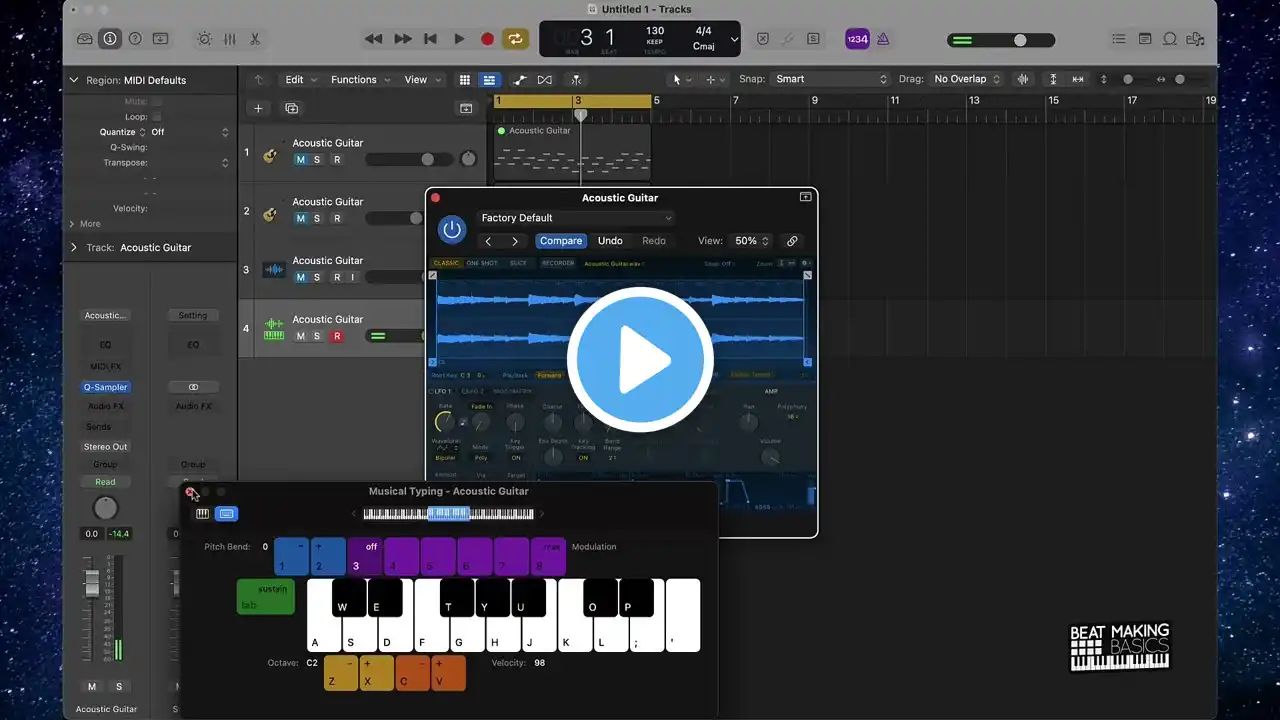The height and width of the screenshot is (720, 1280).
Task: Toggle Cycle mode in the transport
Action: click(x=516, y=39)
